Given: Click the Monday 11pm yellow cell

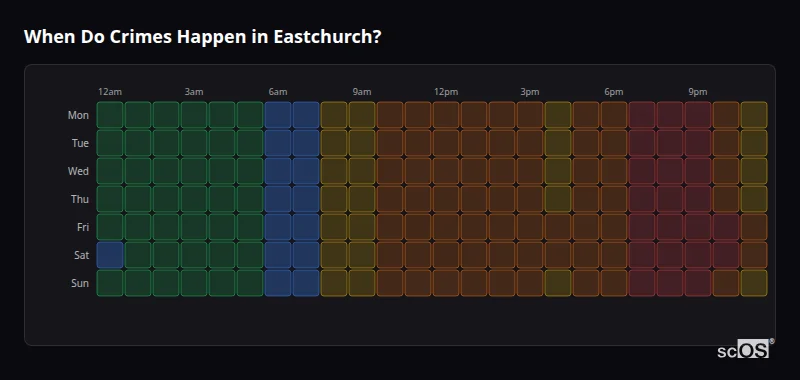Looking at the screenshot, I should click(754, 115).
